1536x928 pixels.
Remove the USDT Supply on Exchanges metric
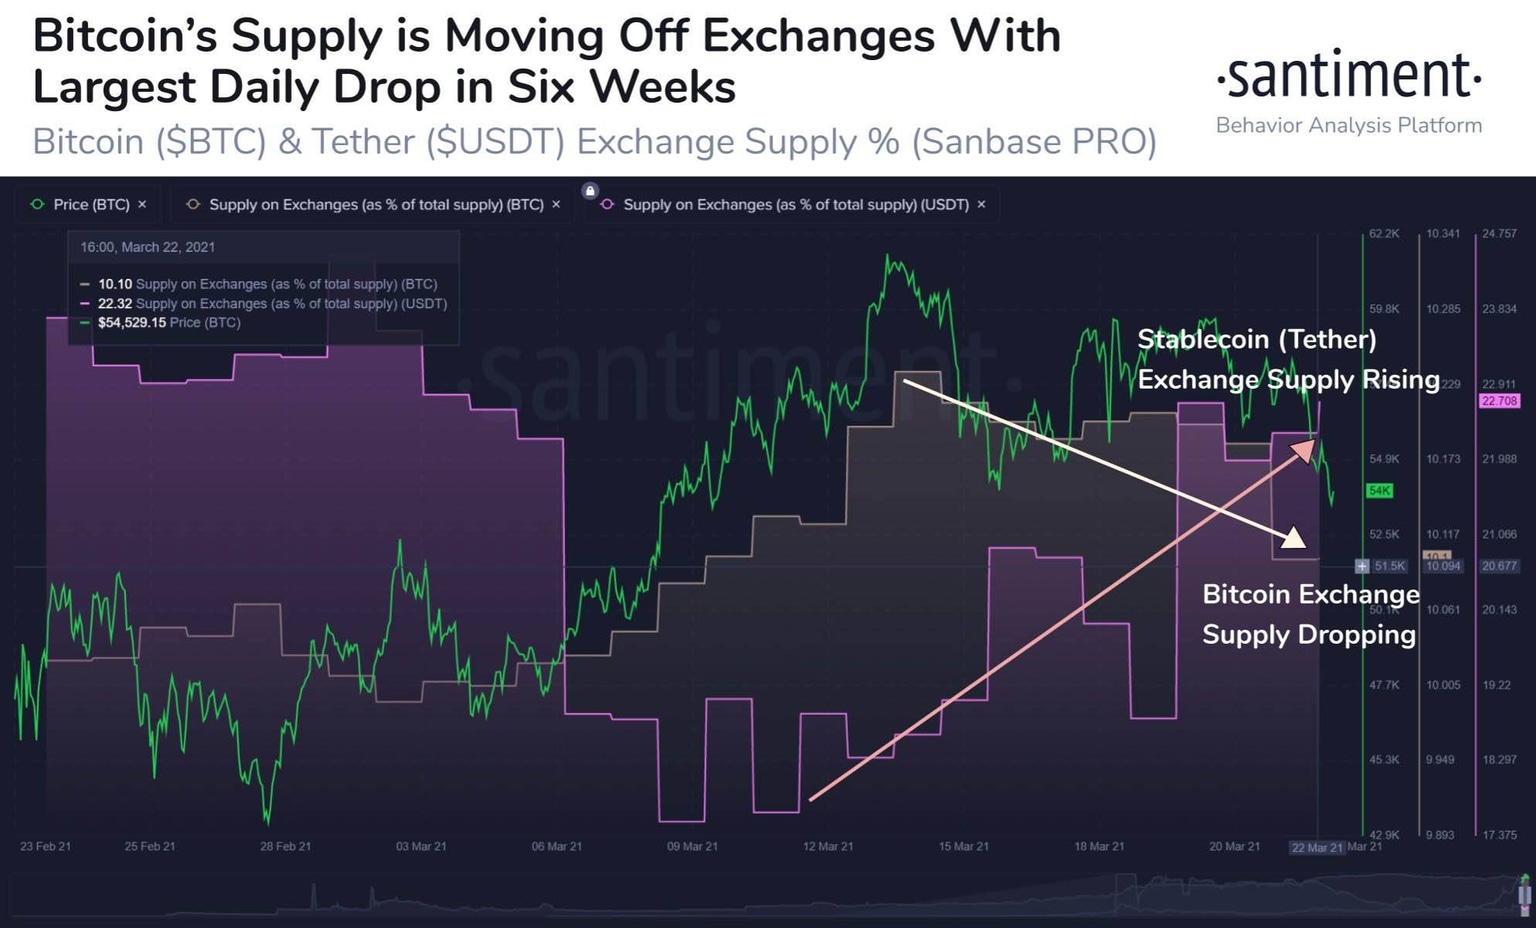(x=981, y=204)
